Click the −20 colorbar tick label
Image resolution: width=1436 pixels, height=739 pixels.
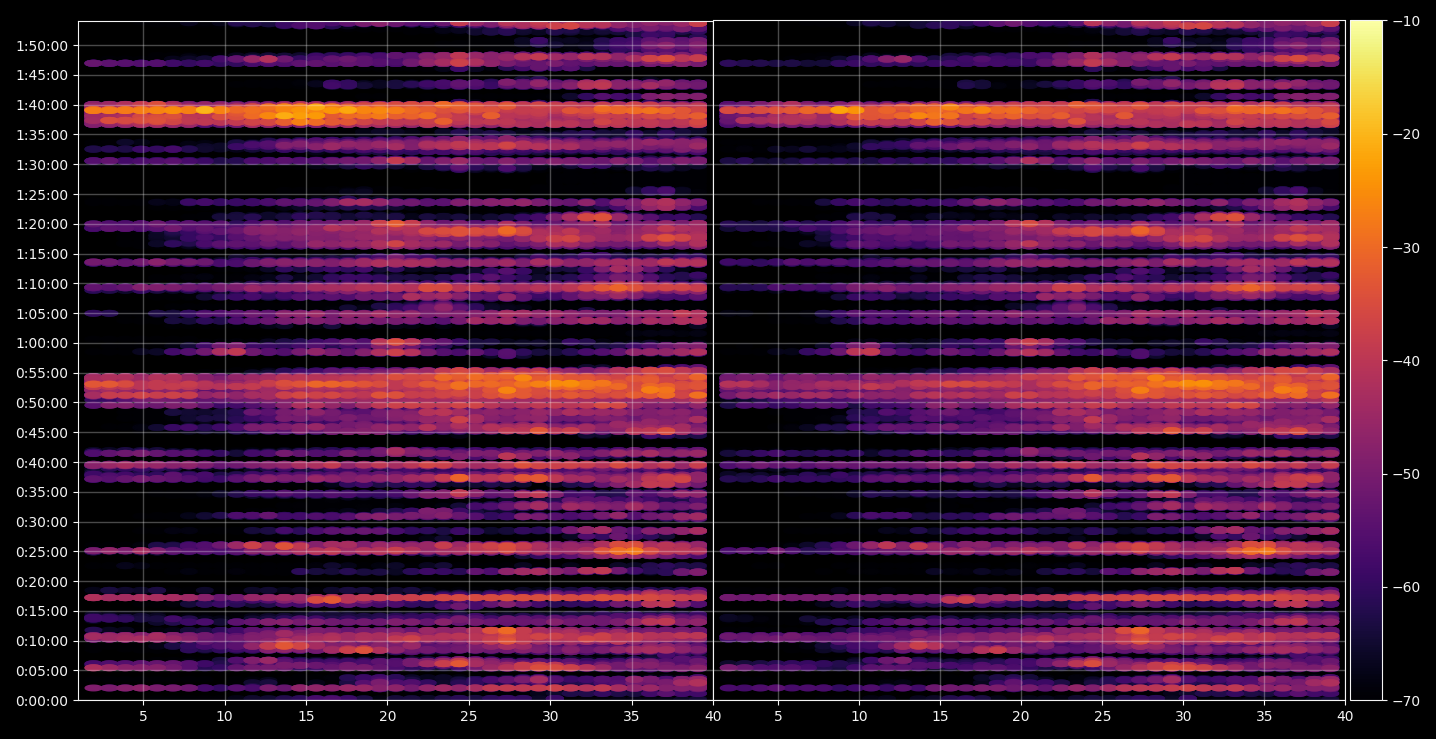1404,135
